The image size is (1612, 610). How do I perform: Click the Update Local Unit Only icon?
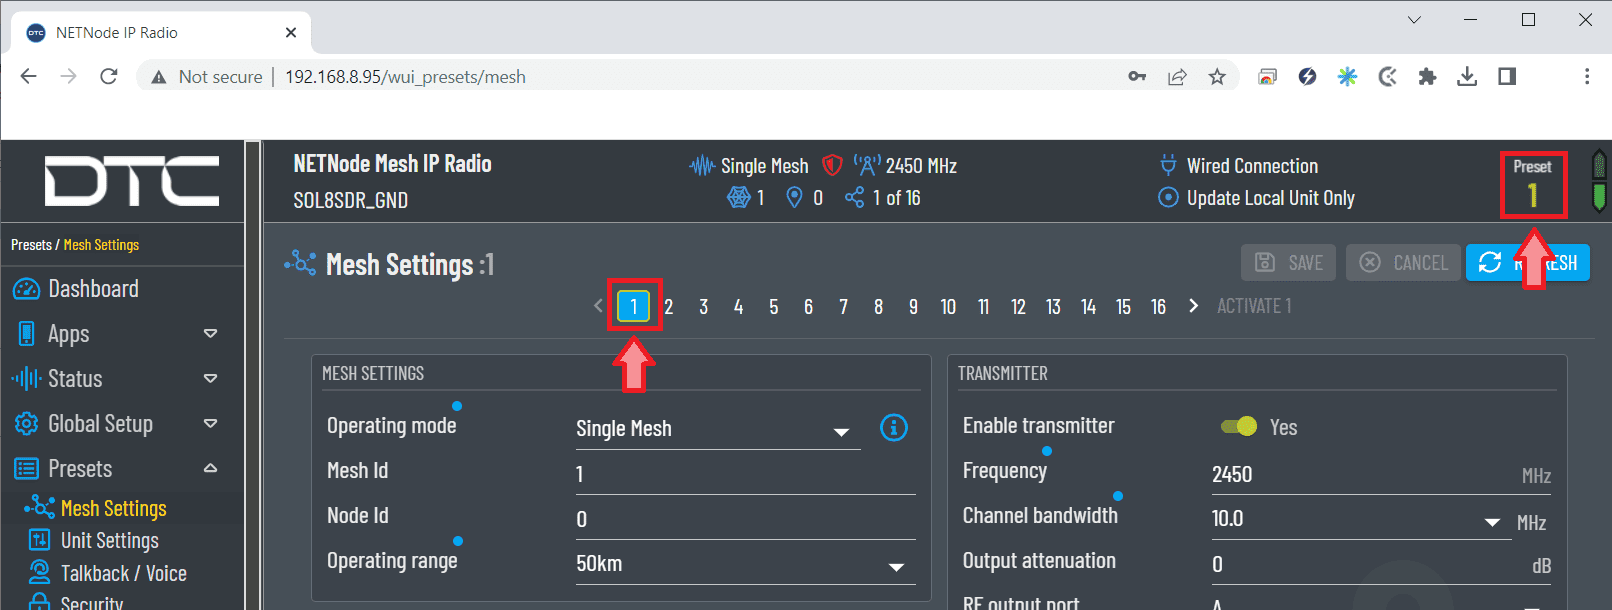(x=1167, y=198)
